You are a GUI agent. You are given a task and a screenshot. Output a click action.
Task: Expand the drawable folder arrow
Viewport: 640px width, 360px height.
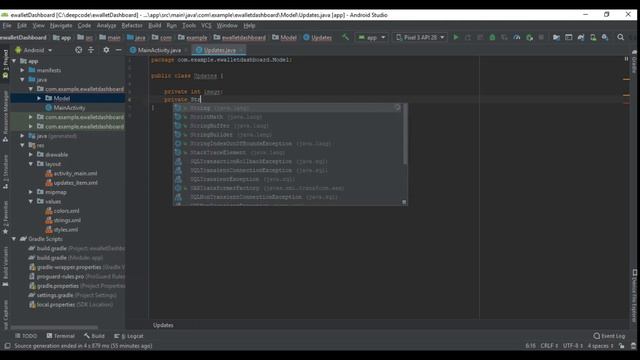(31, 155)
